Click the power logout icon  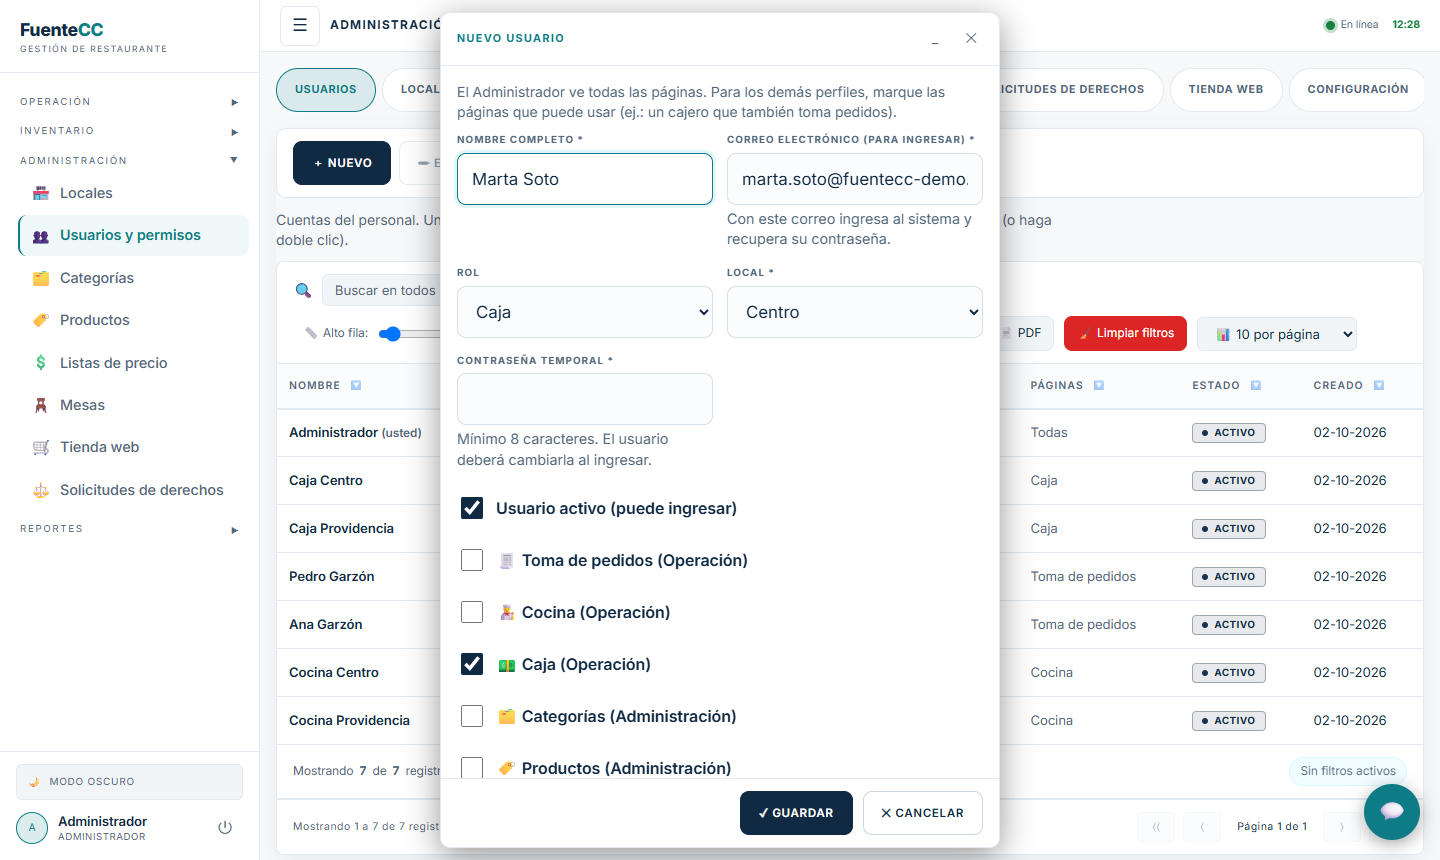point(225,828)
